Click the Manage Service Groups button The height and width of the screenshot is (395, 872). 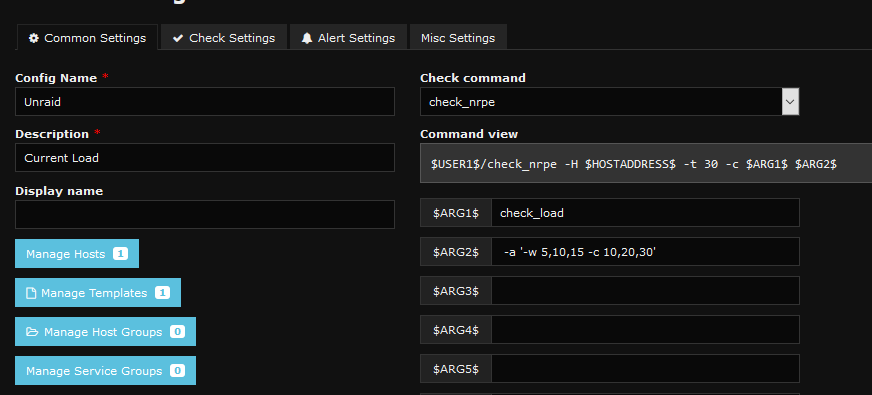(105, 371)
